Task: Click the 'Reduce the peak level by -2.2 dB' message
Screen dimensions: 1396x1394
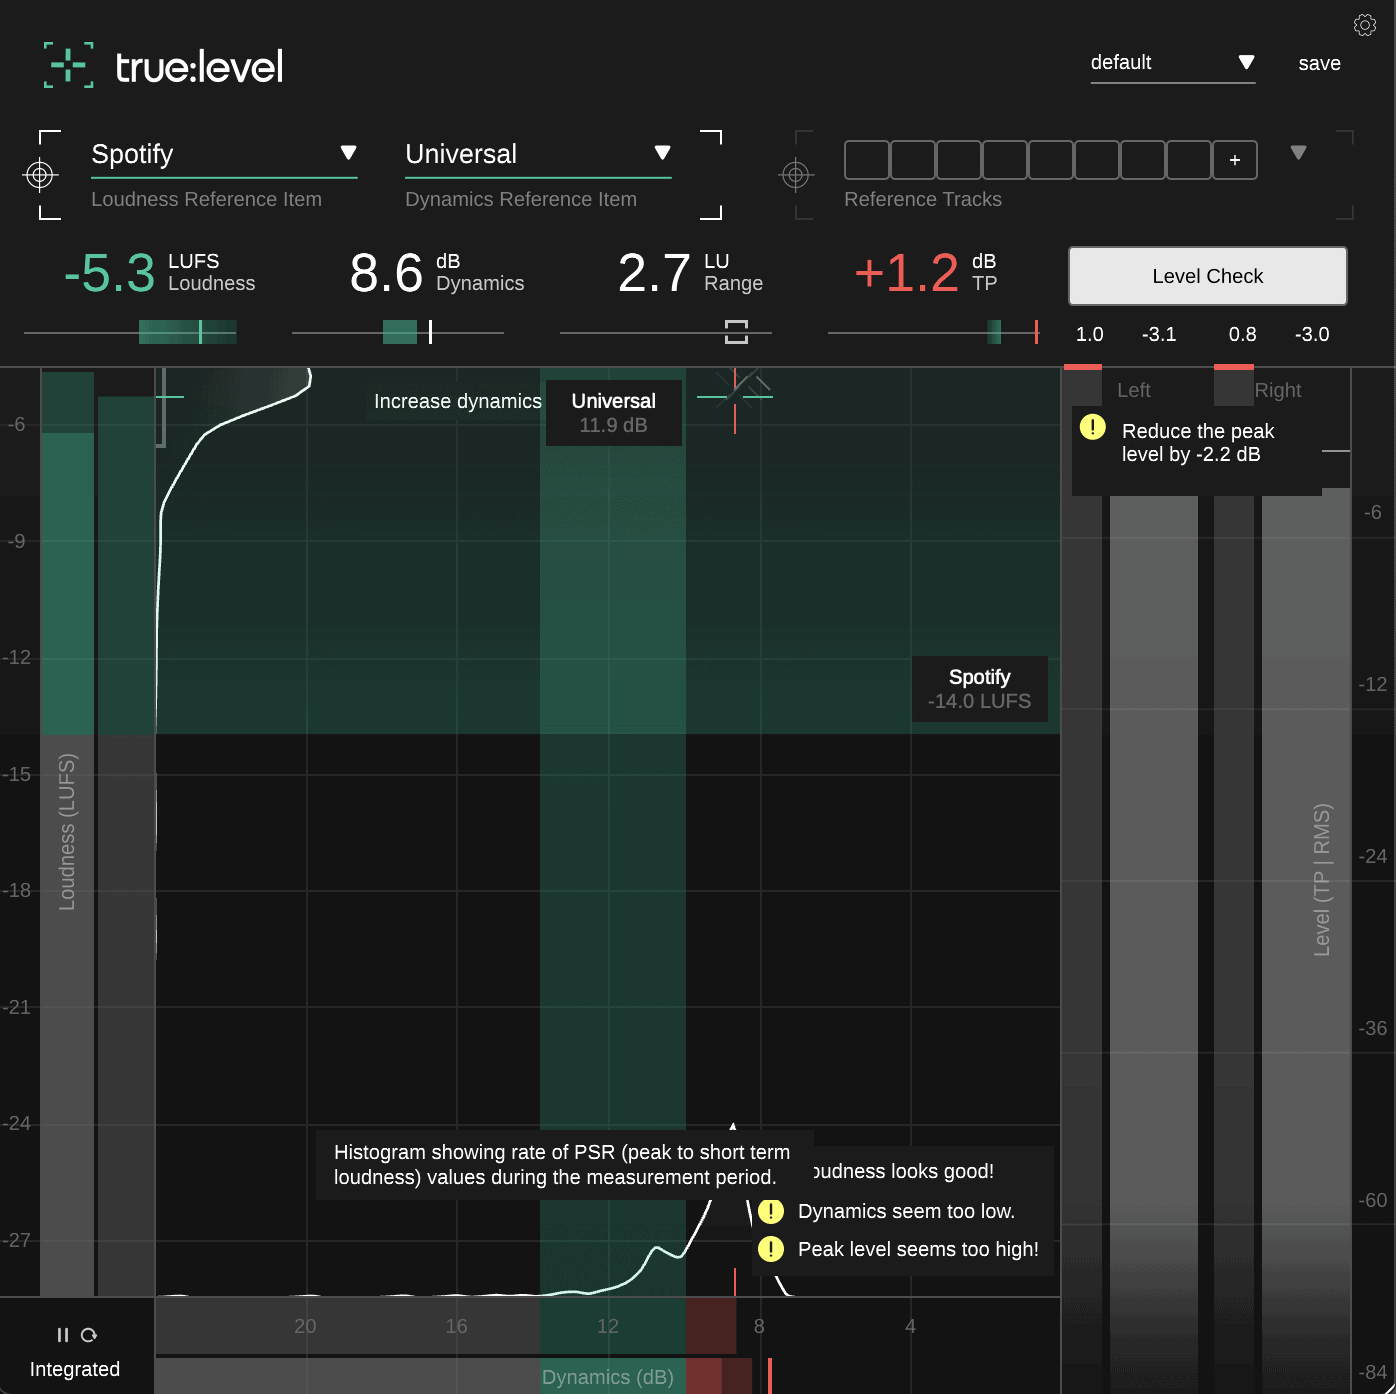Action: (x=1198, y=443)
